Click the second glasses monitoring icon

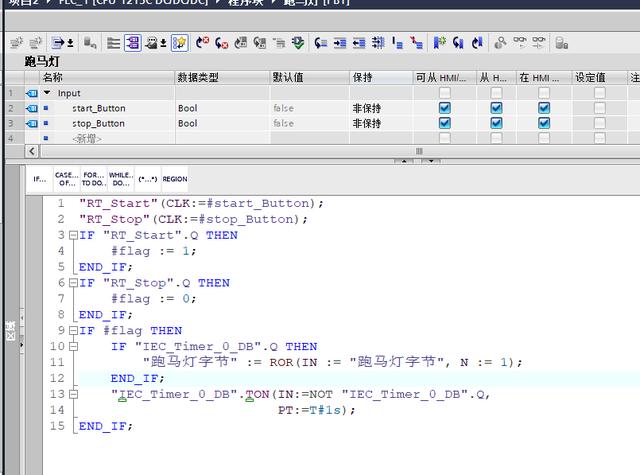[539, 42]
